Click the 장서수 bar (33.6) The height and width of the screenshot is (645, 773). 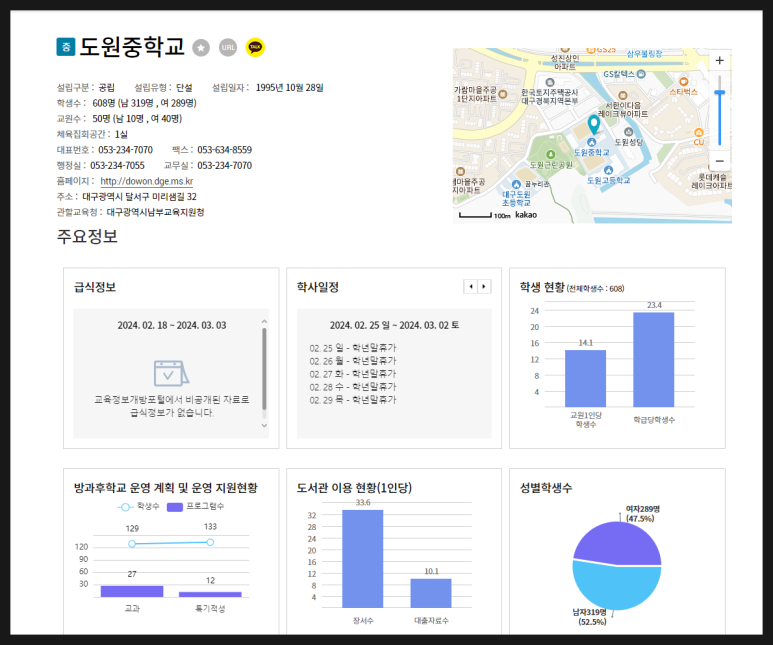[x=362, y=559]
